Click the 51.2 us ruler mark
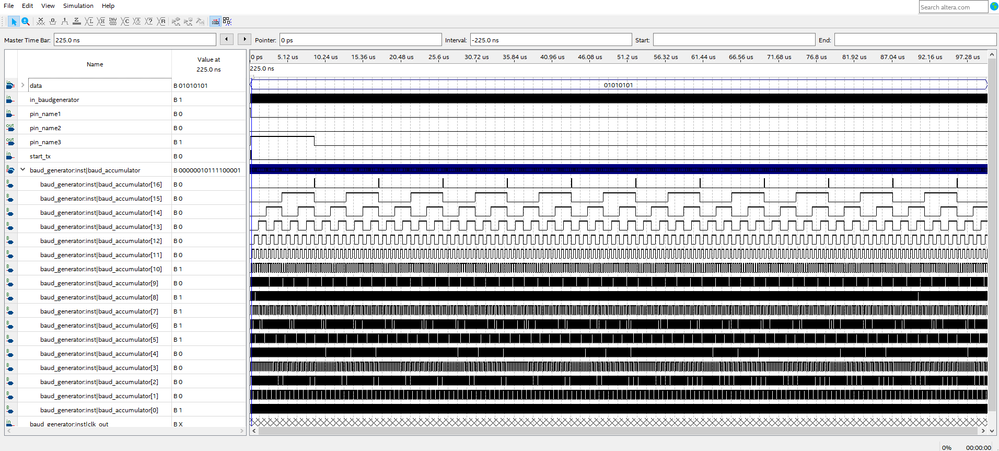Viewport: 999px width, 451px height. coord(627,57)
